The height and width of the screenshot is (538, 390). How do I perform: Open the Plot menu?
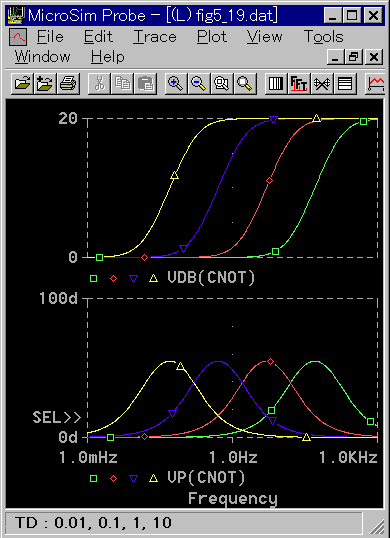point(212,36)
